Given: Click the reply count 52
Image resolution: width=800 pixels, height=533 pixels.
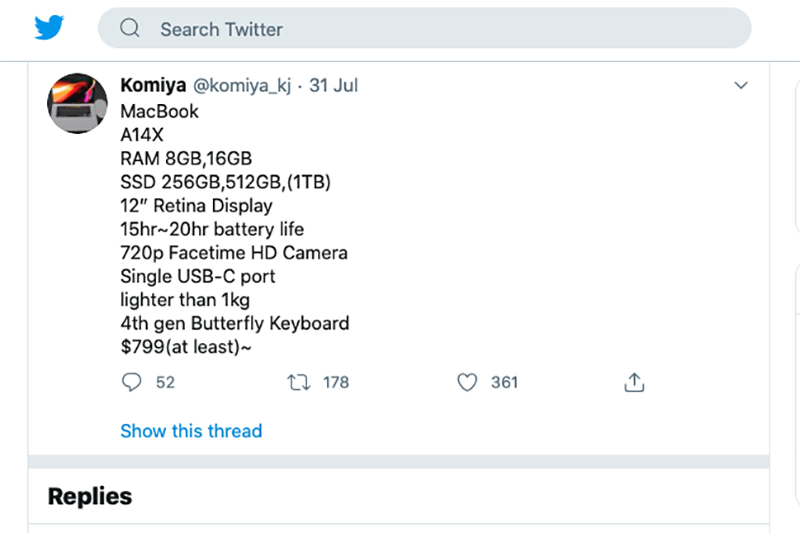Looking at the screenshot, I should (x=165, y=382).
